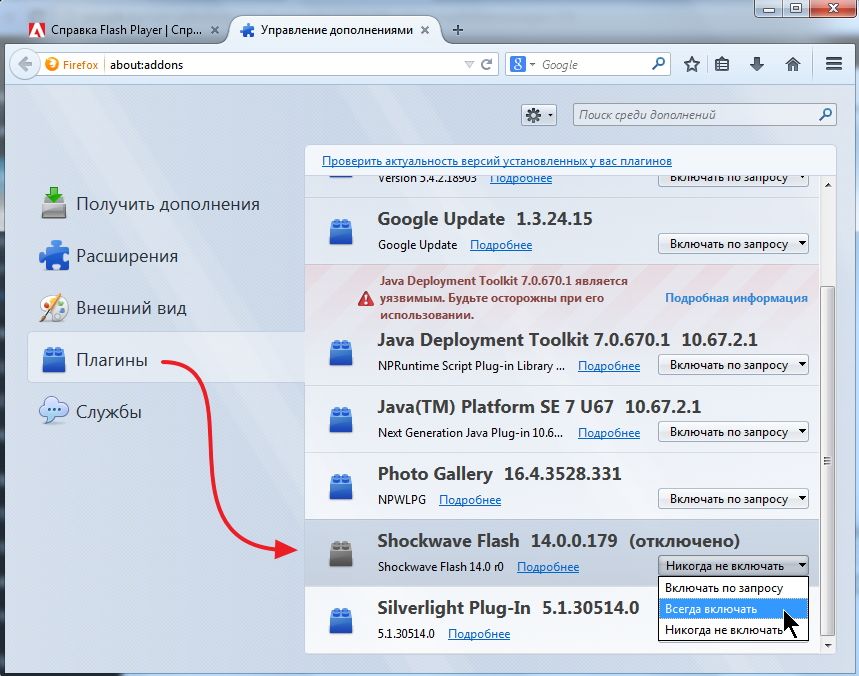Click Подробнее for Shockwave Flash

click(548, 567)
